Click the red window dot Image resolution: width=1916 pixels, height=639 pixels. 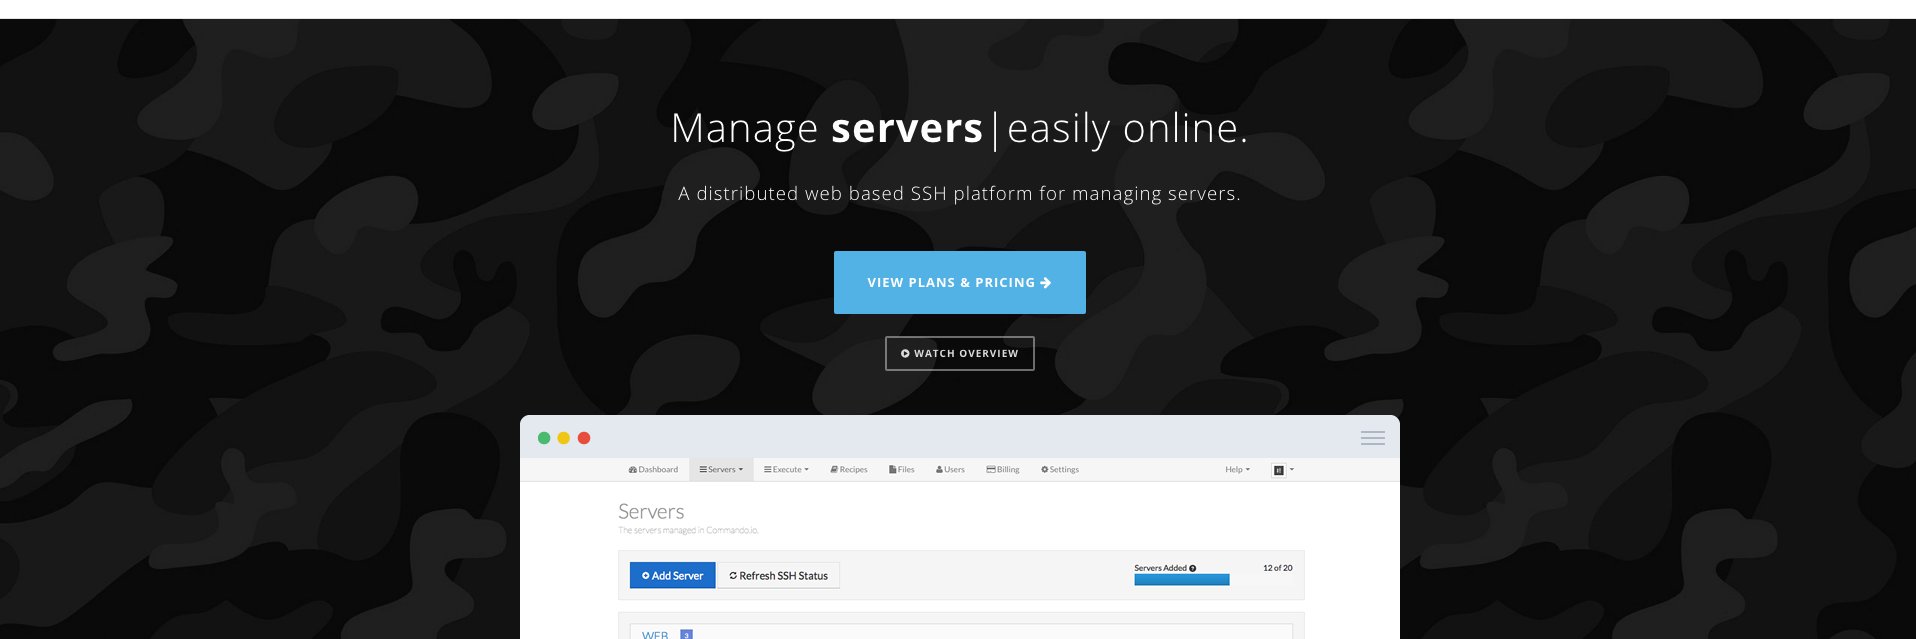(x=584, y=438)
